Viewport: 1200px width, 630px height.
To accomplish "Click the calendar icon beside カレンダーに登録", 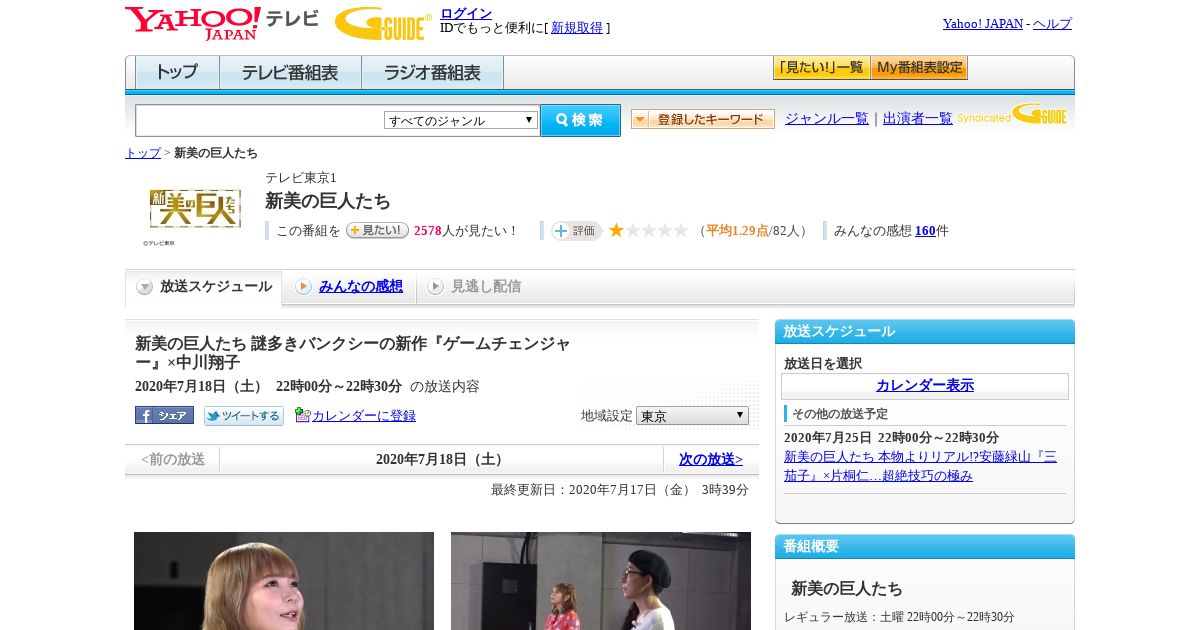I will click(303, 415).
